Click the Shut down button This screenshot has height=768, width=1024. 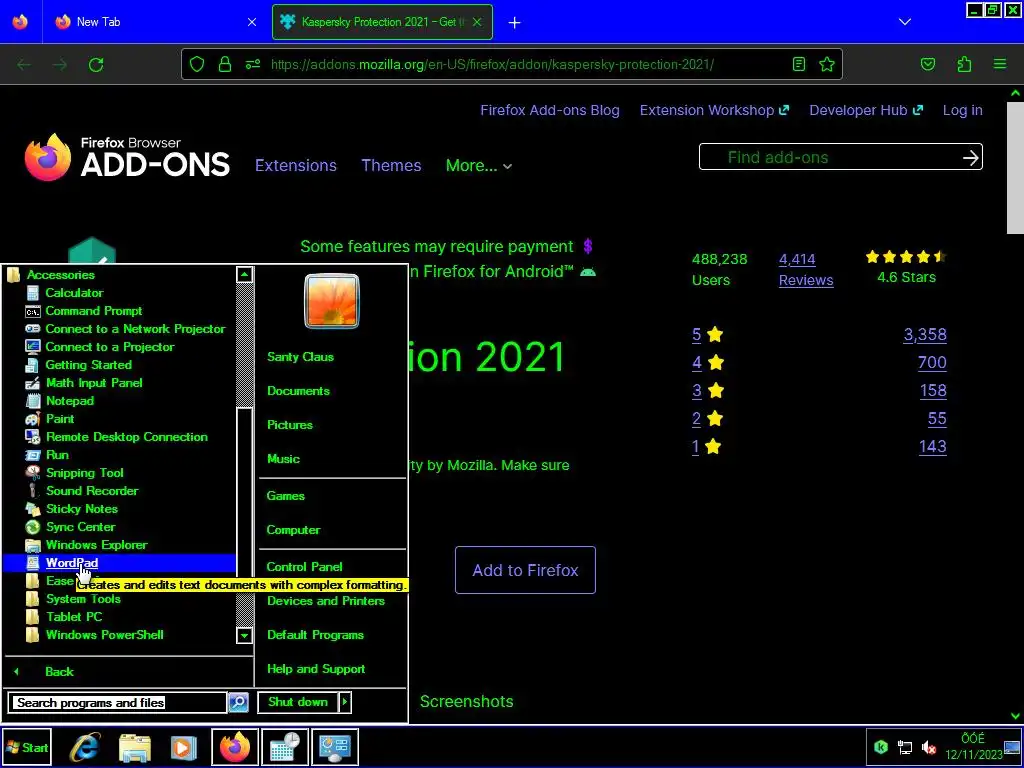coord(298,702)
